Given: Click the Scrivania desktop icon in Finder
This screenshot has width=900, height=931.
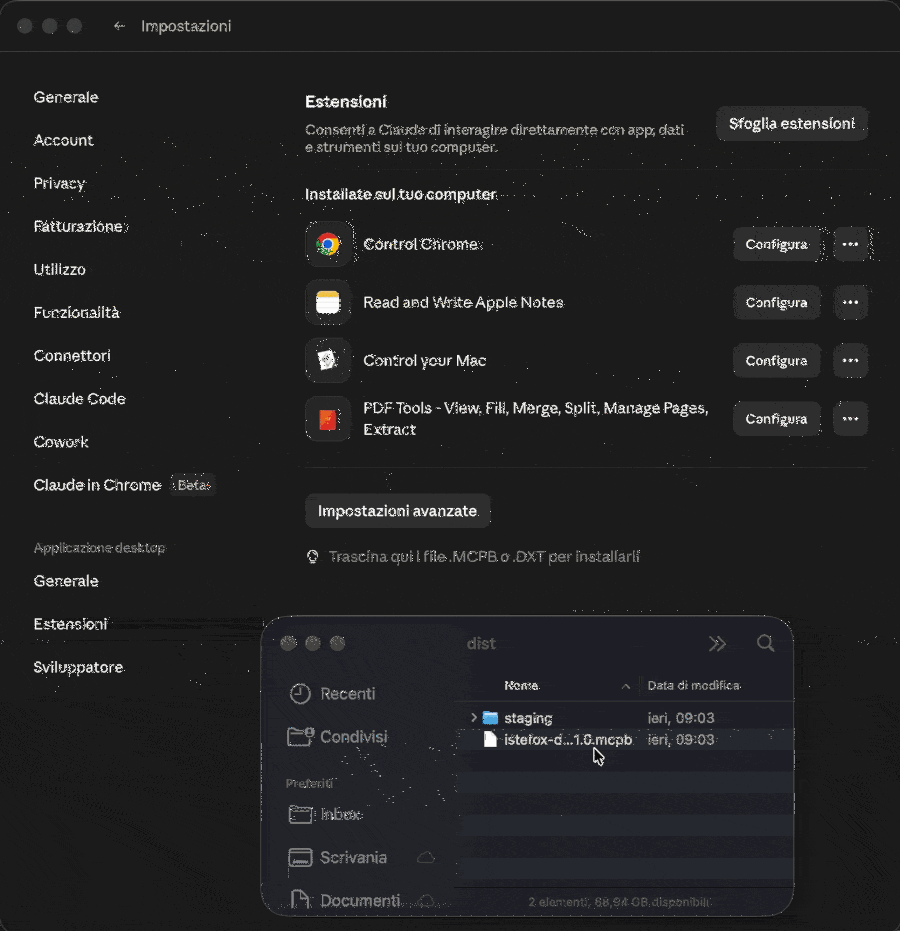Looking at the screenshot, I should pos(300,857).
